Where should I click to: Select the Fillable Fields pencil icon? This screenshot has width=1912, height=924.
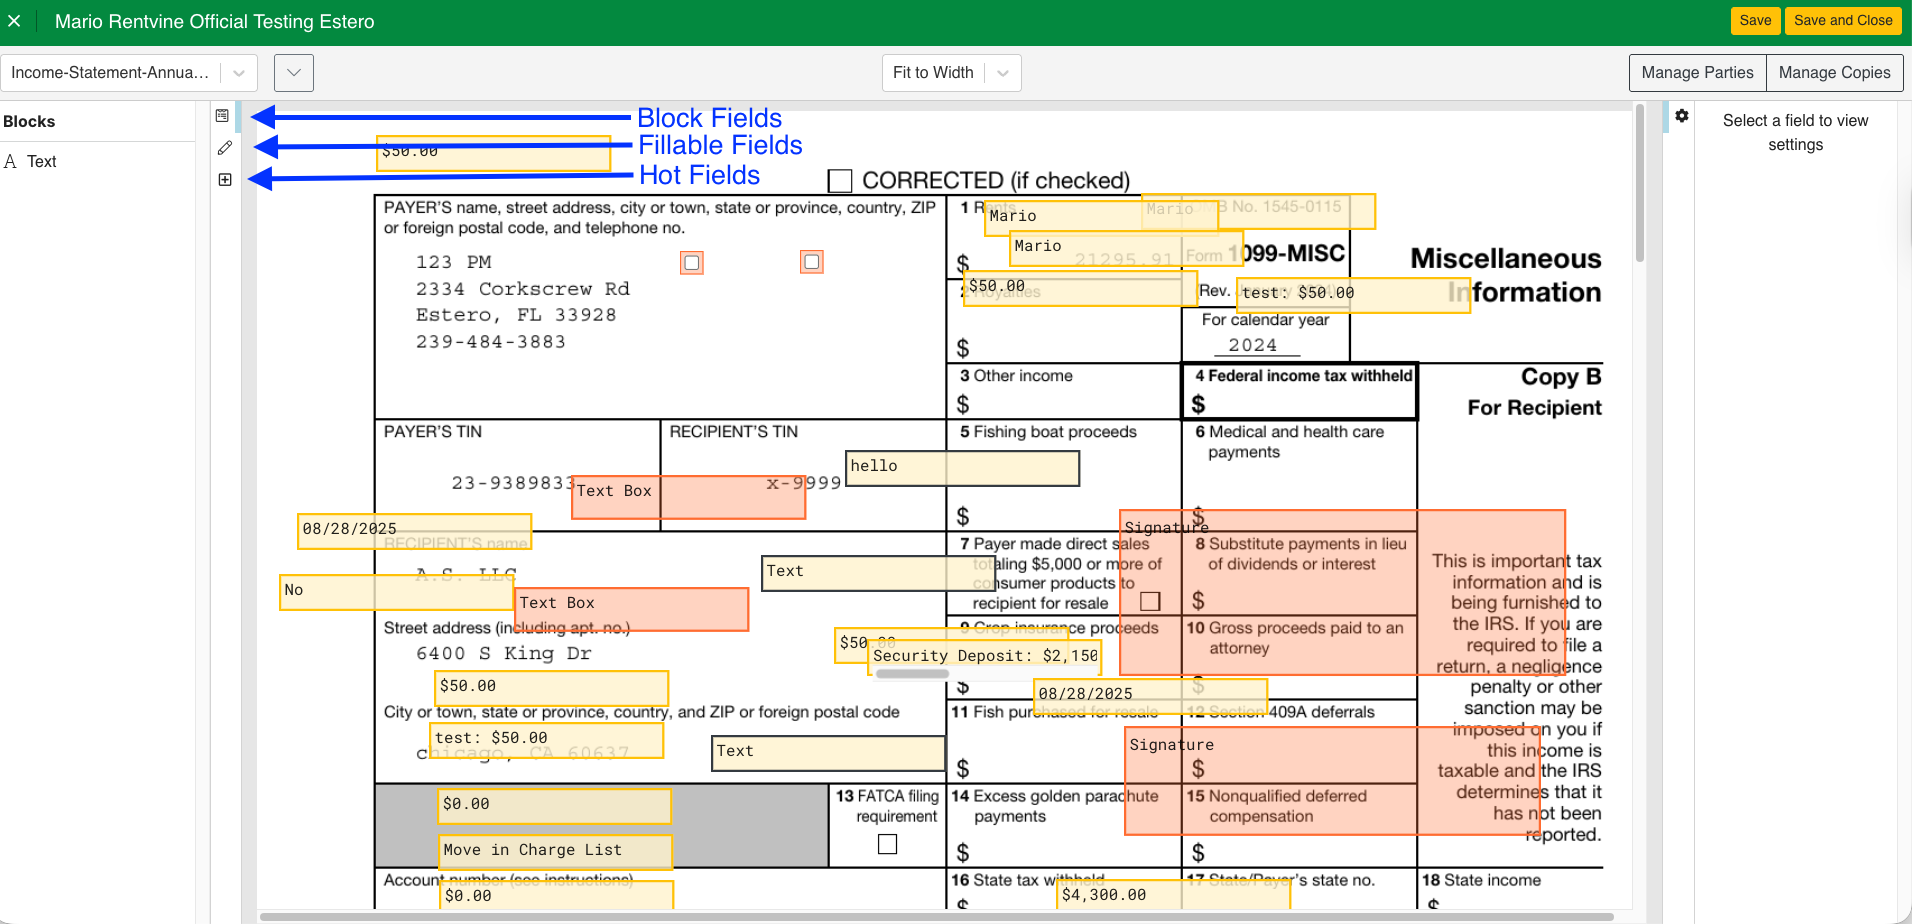pyautogui.click(x=224, y=148)
